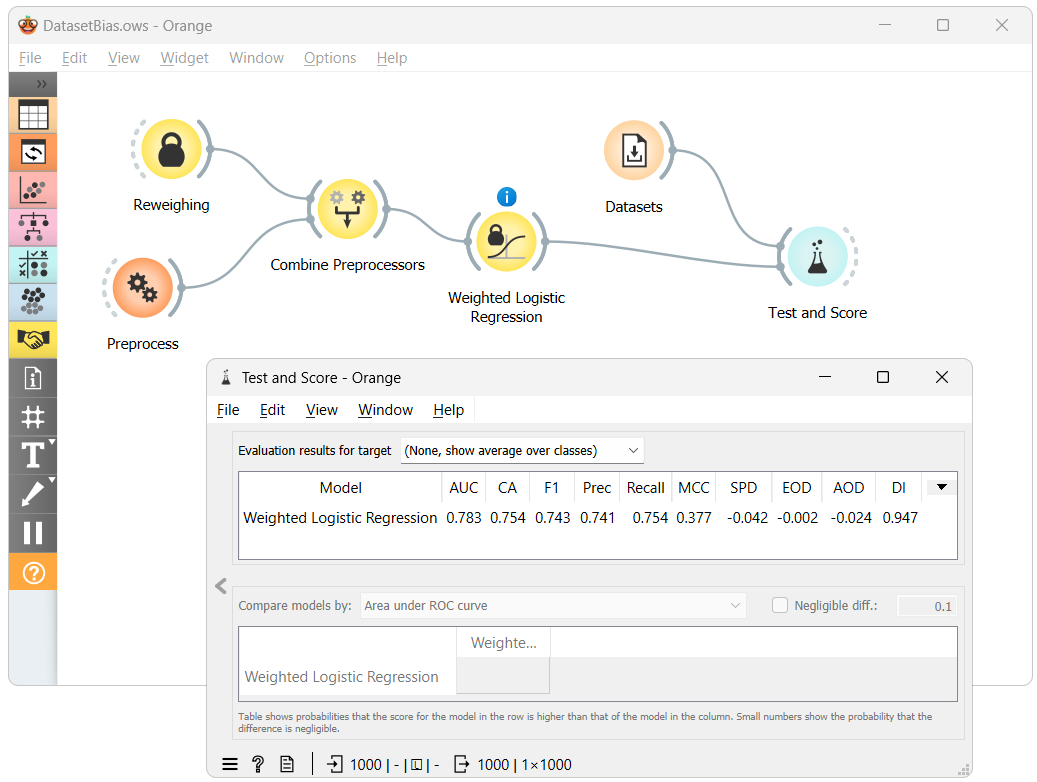Open Edit menu in Test and Score window
1037x782 pixels.
click(x=272, y=410)
